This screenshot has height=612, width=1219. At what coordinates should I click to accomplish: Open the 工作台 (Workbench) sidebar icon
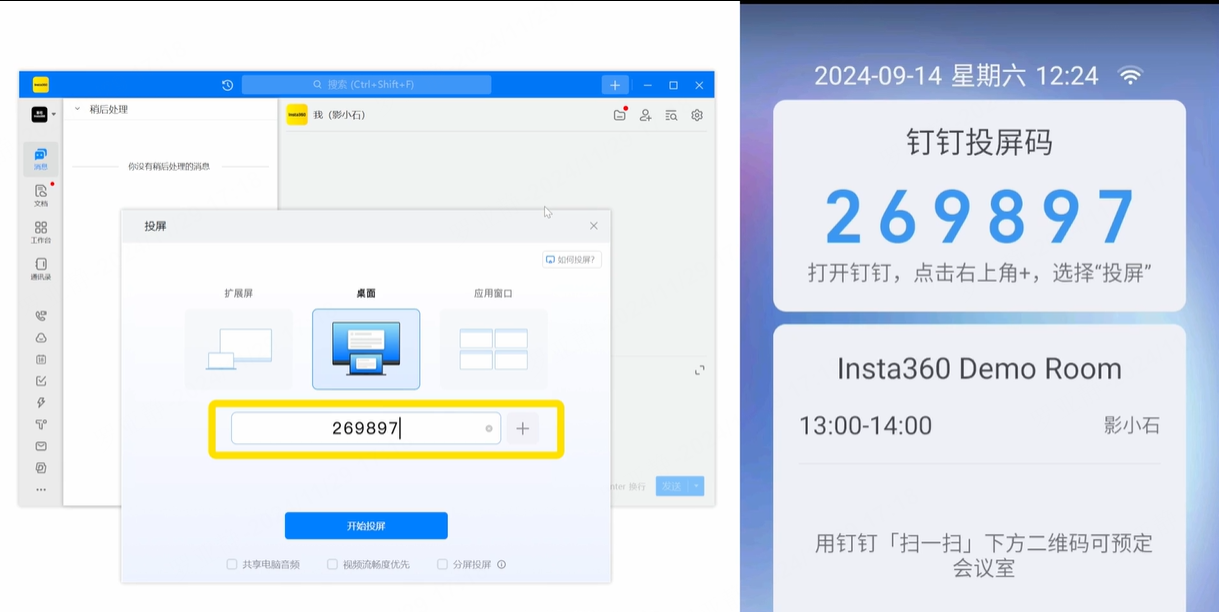(41, 231)
